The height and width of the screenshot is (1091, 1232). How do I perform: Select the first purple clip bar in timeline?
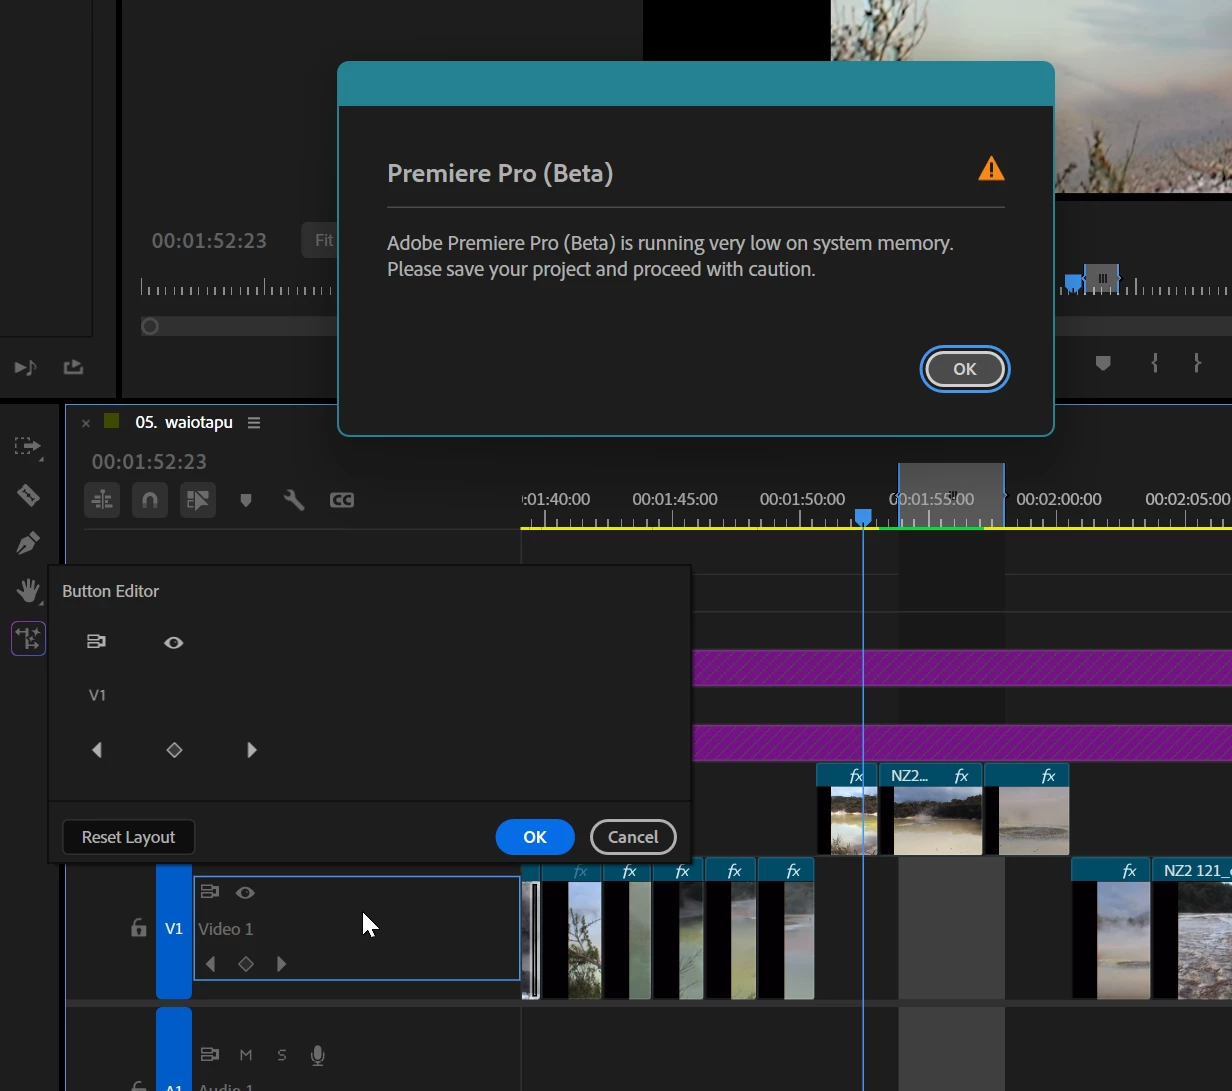point(962,668)
